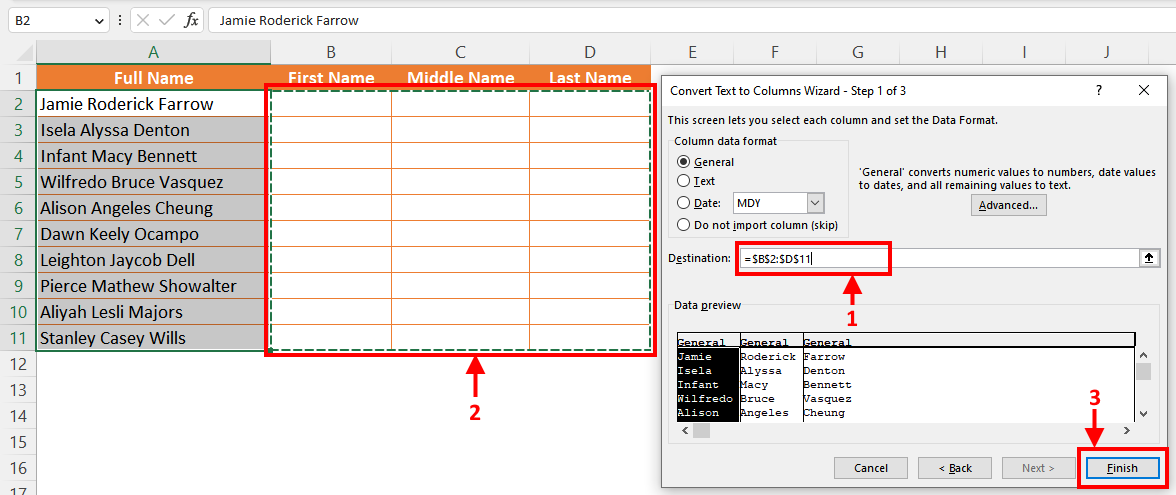
Task: Click cell Aliyah Lesli Majors
Action: tap(153, 312)
